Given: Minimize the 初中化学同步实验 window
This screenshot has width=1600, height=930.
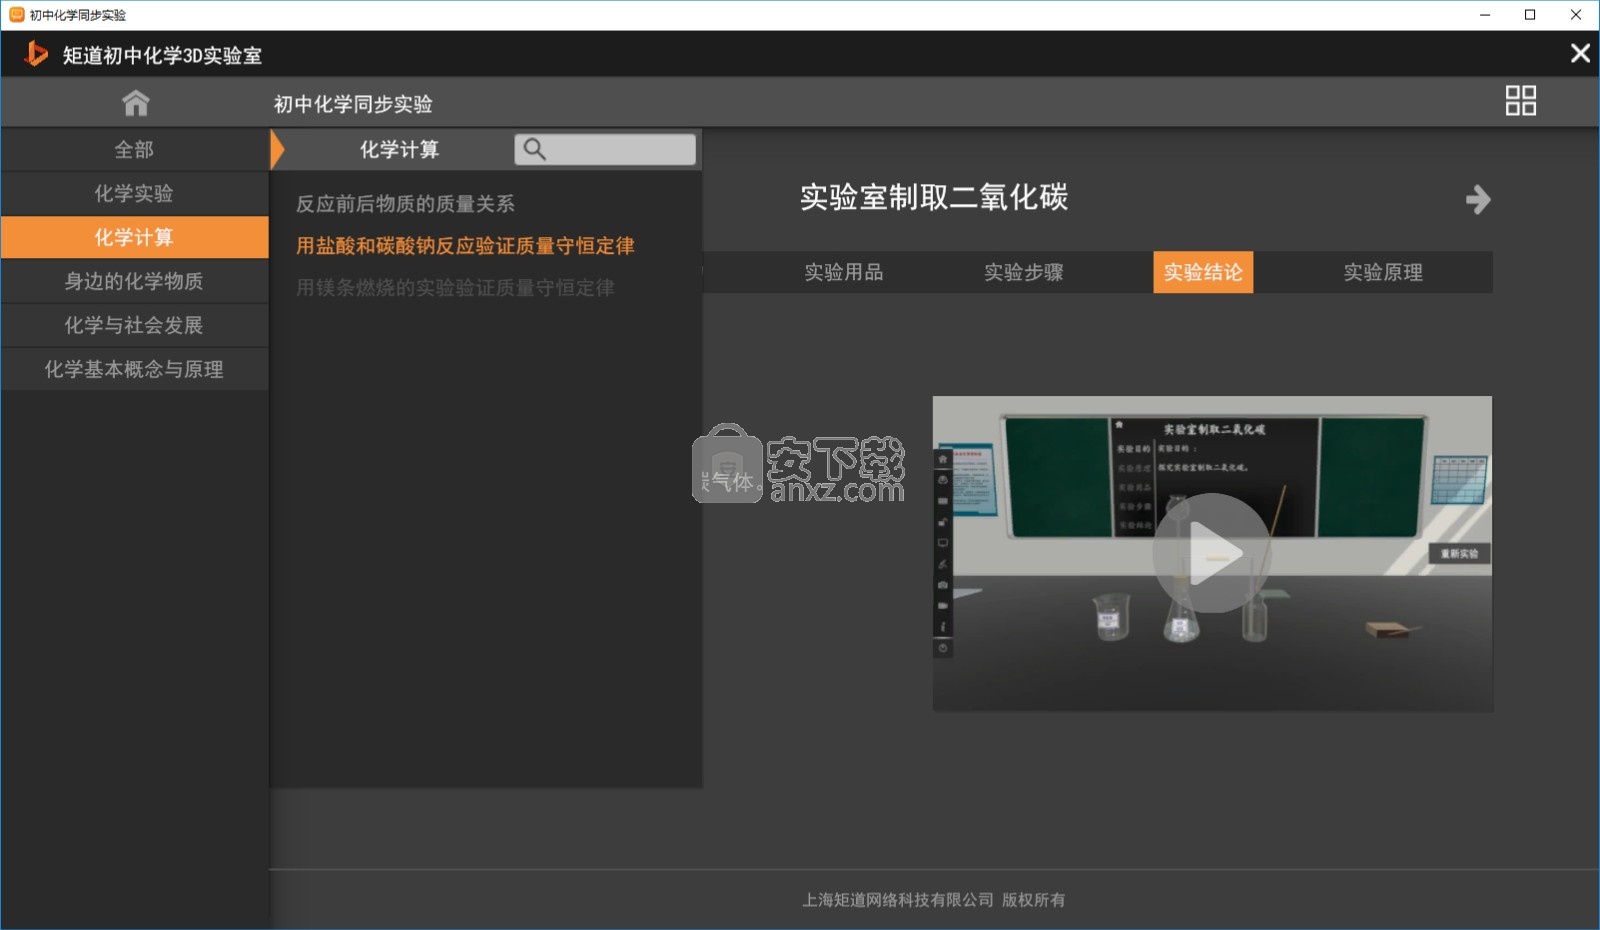Looking at the screenshot, I should [x=1485, y=15].
